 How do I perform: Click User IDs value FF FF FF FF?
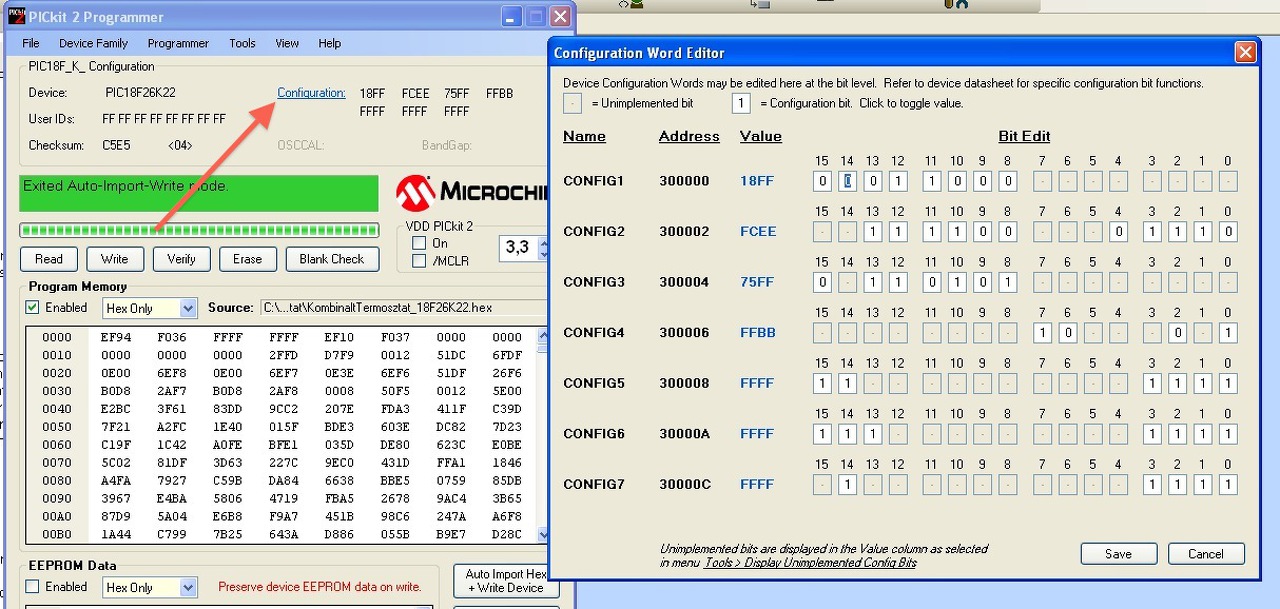click(x=164, y=119)
